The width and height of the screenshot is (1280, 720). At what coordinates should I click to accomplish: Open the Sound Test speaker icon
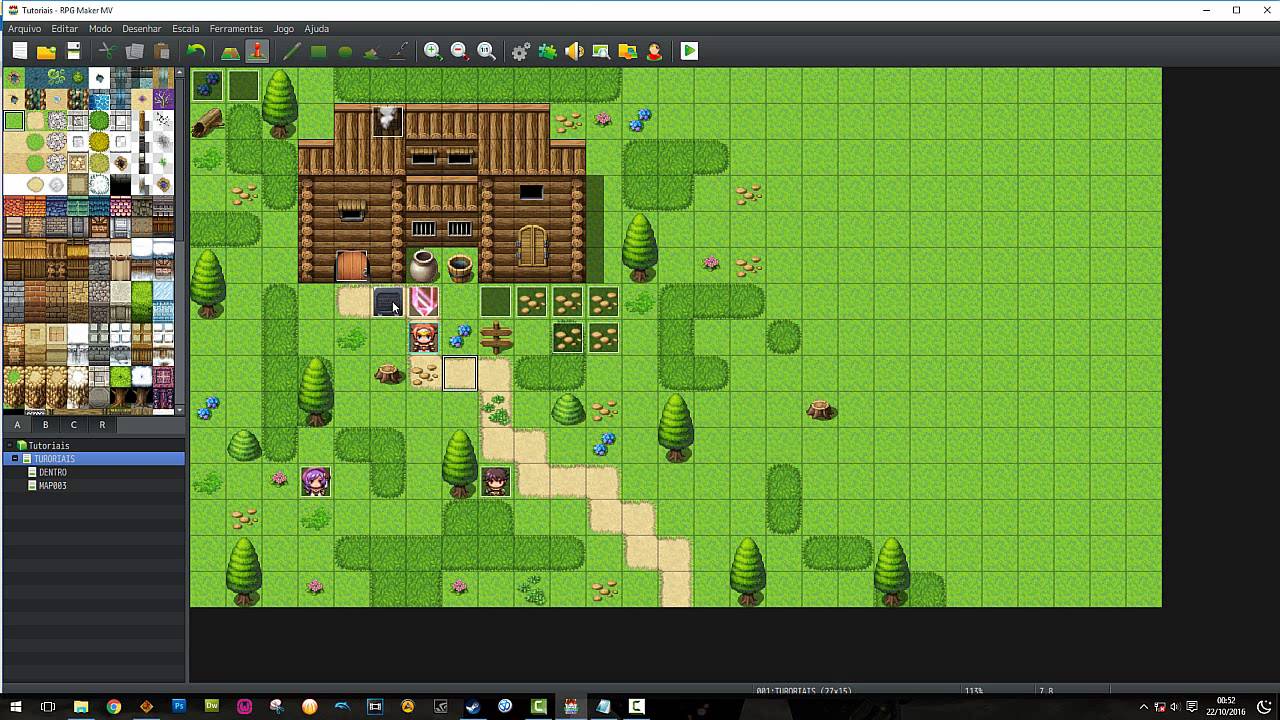coord(575,51)
